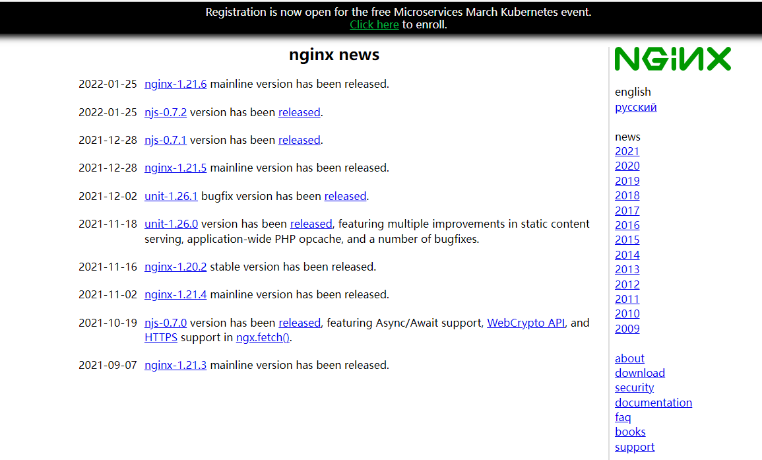Open 2015 news archive

[x=627, y=240]
